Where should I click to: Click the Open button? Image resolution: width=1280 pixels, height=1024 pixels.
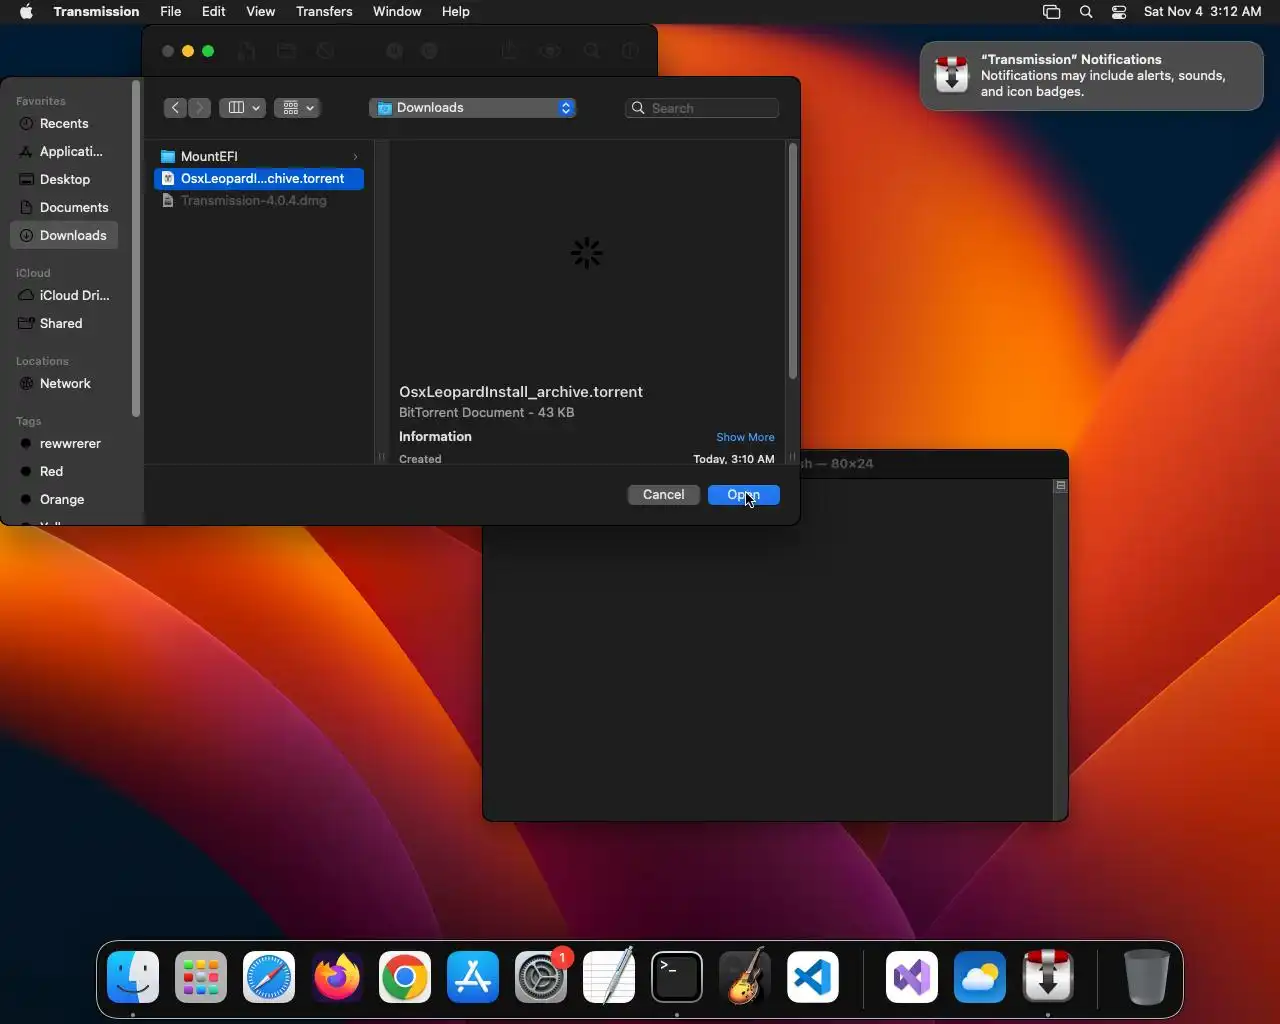click(x=744, y=495)
